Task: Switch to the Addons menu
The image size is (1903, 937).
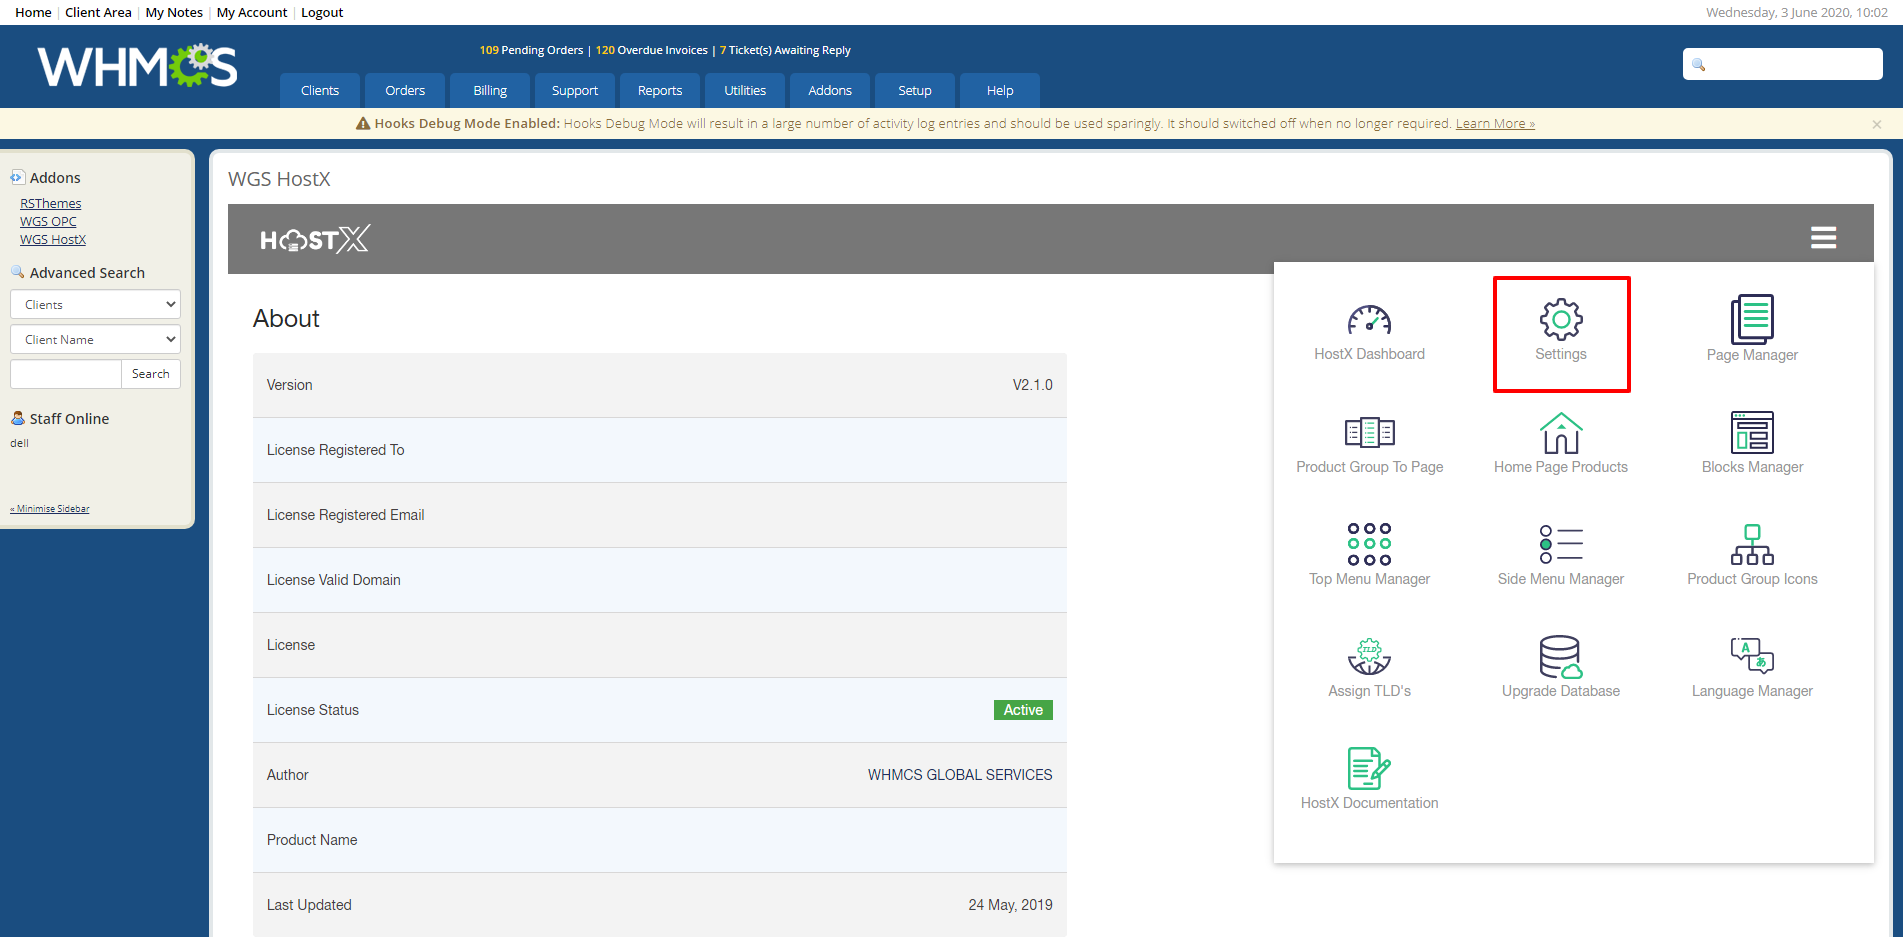Action: click(x=829, y=90)
